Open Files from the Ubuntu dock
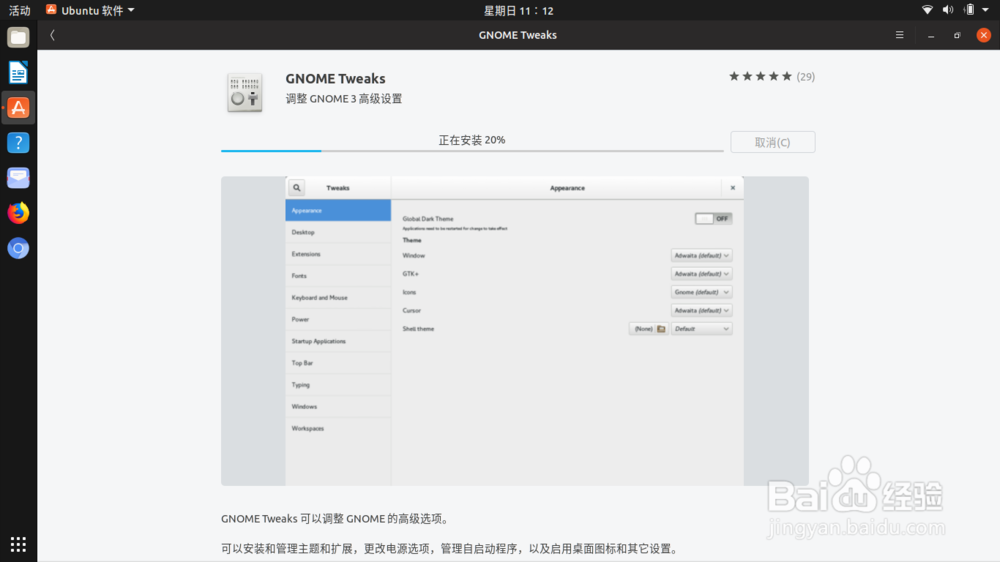1000x562 pixels. tap(18, 38)
